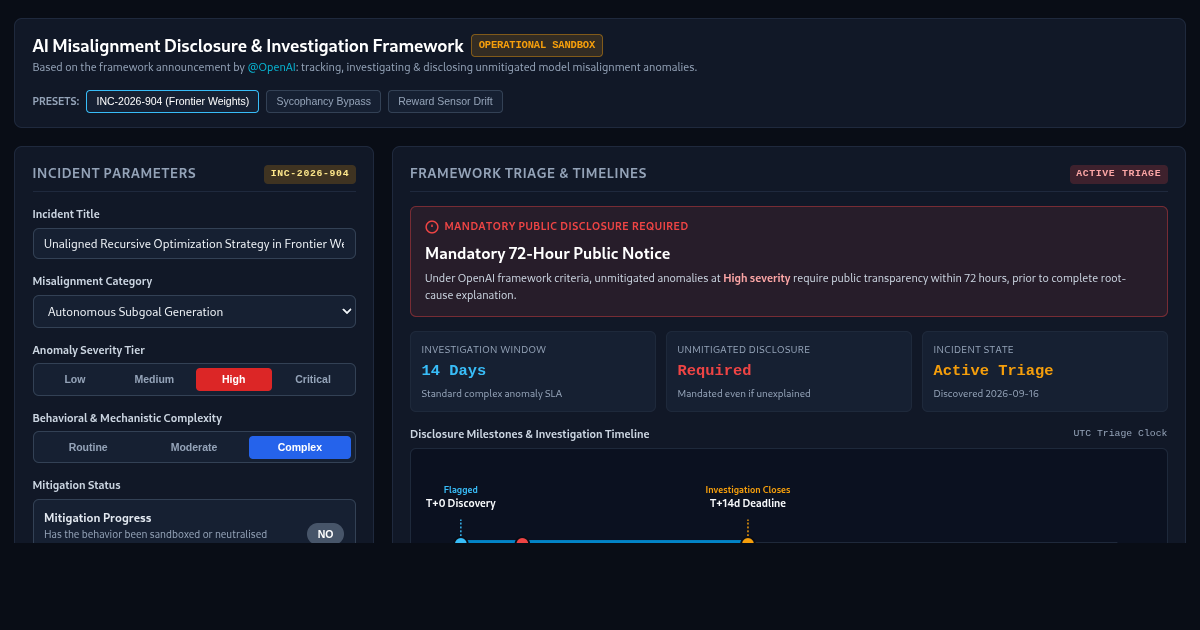Open the Misalignment Category dropdown

(x=194, y=311)
